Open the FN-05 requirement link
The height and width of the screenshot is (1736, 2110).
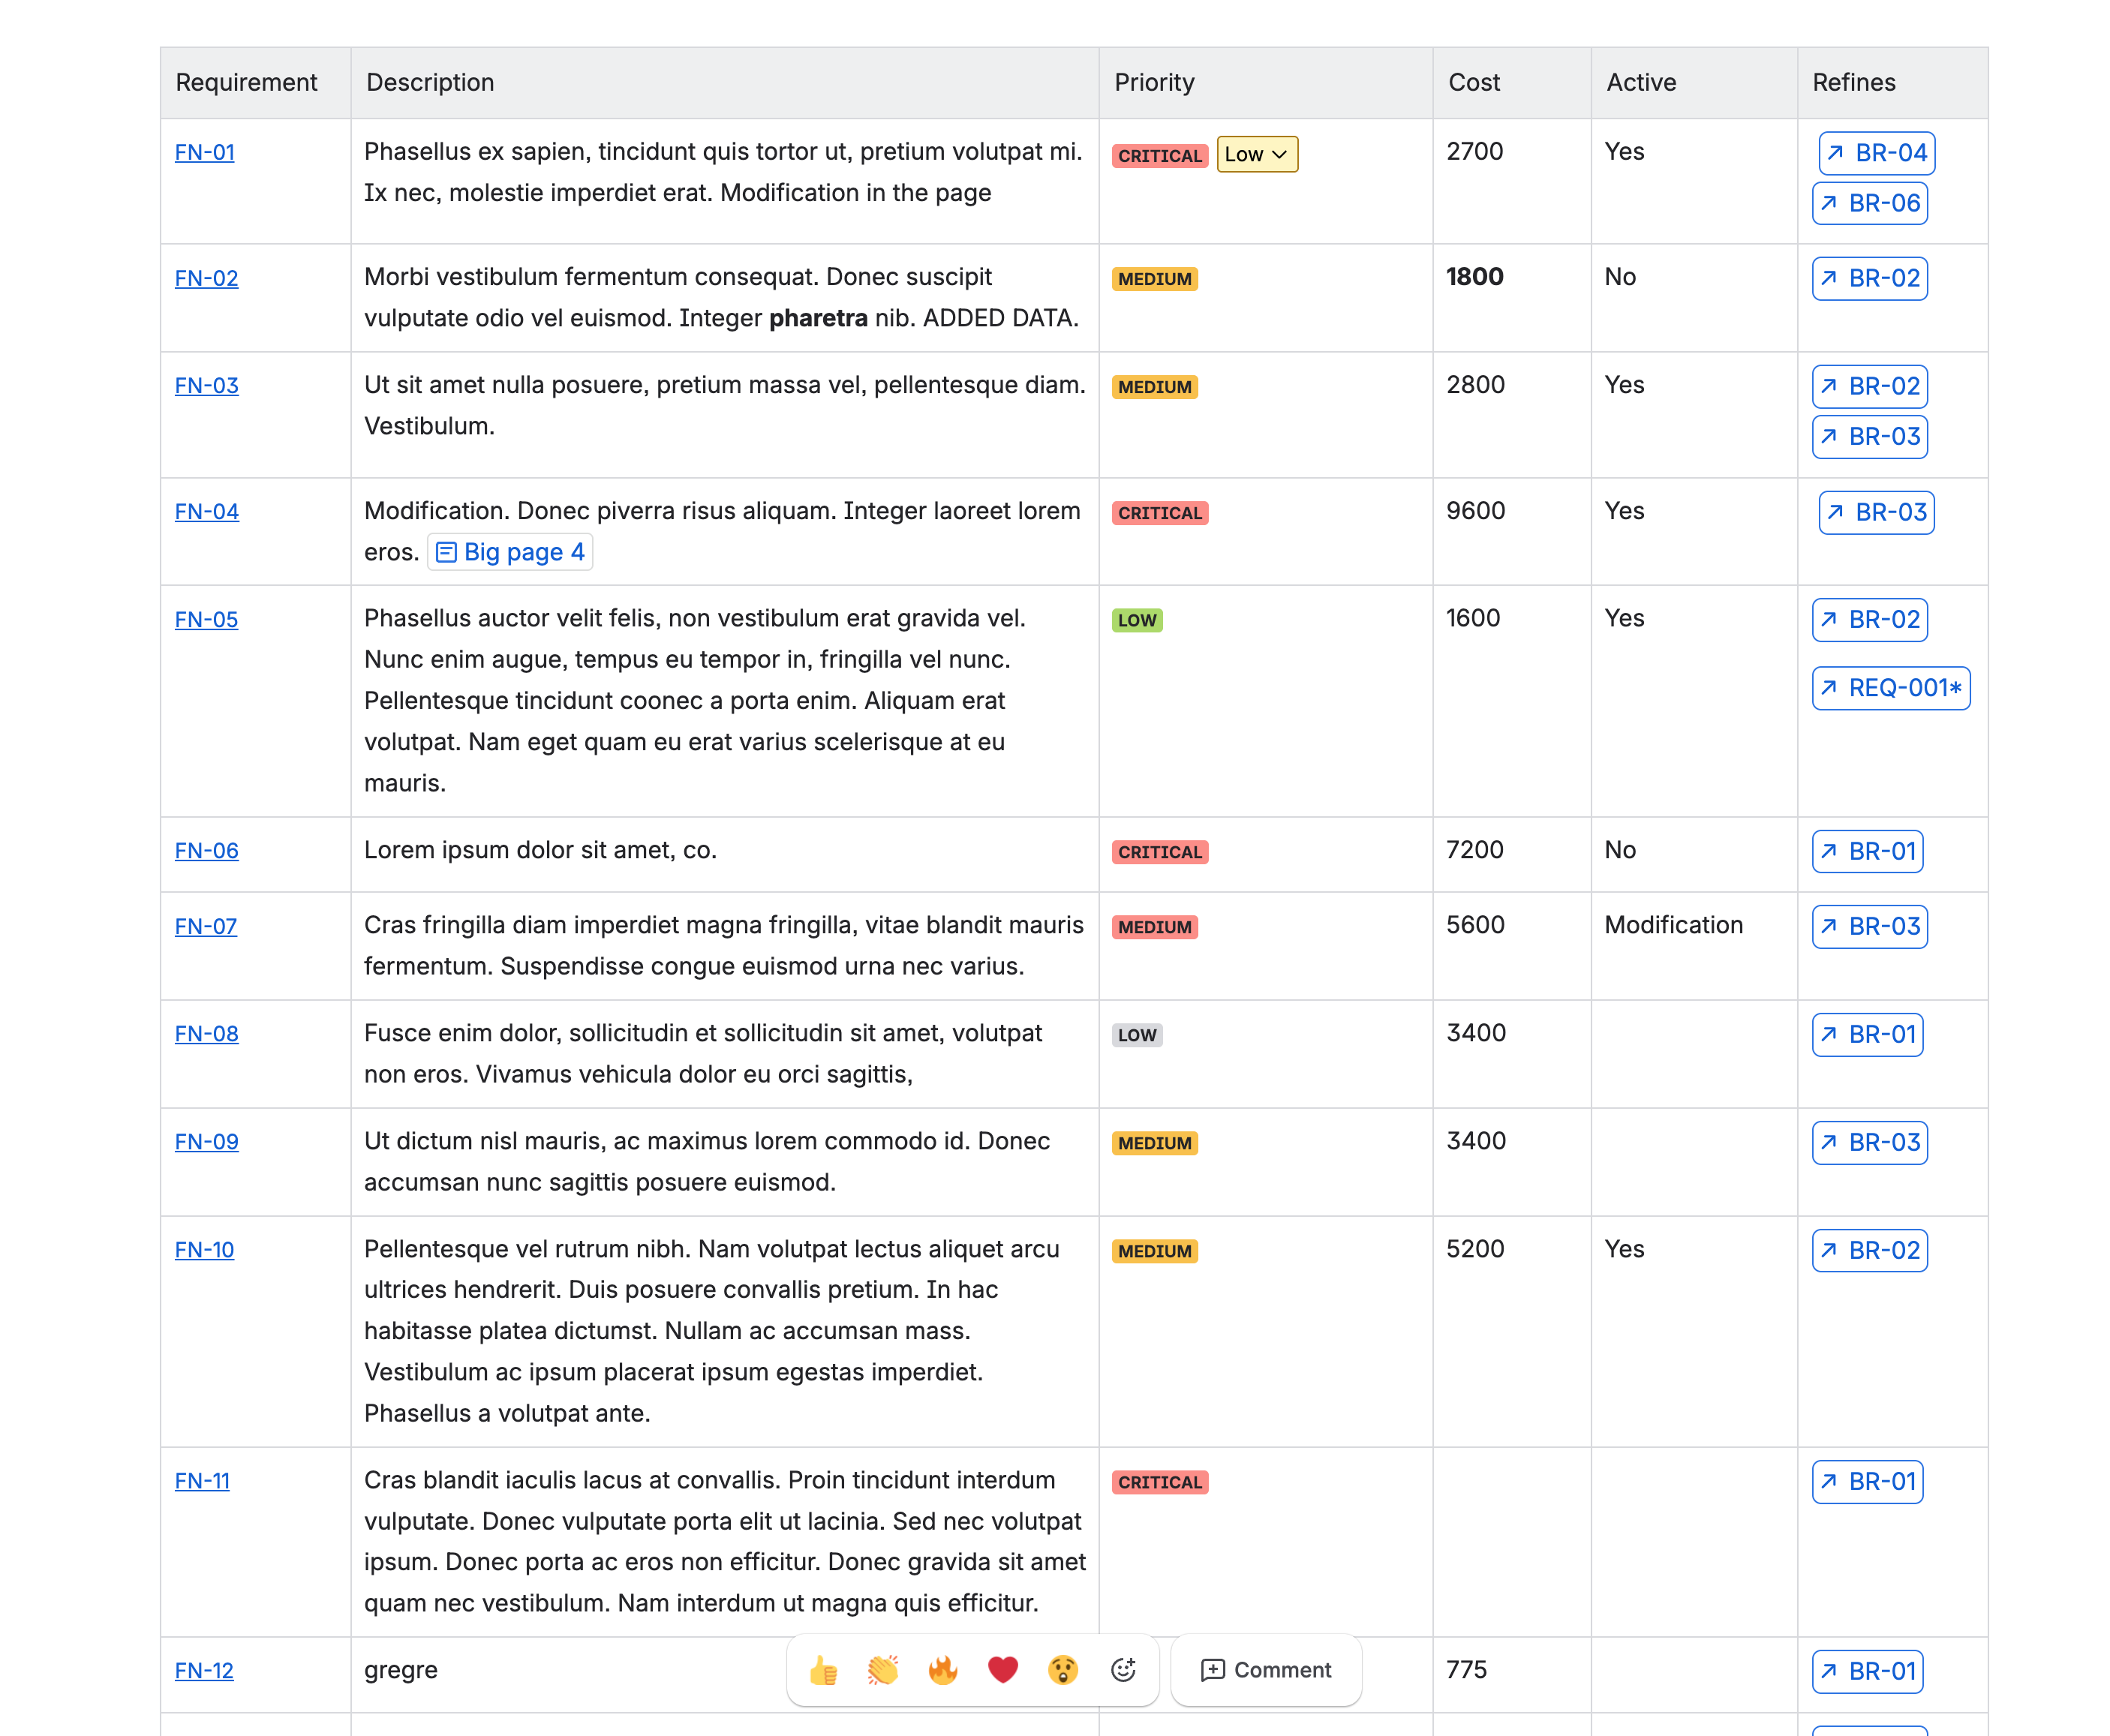[x=206, y=619]
